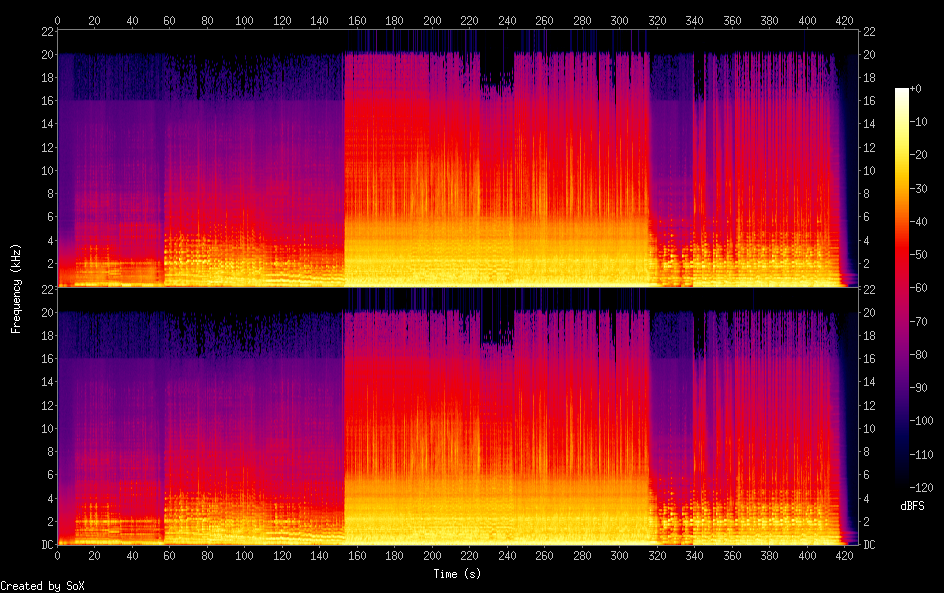Image resolution: width=944 pixels, height=593 pixels.
Task: Click the 6 kHz label left of lower channel
Action: pyautogui.click(x=47, y=475)
